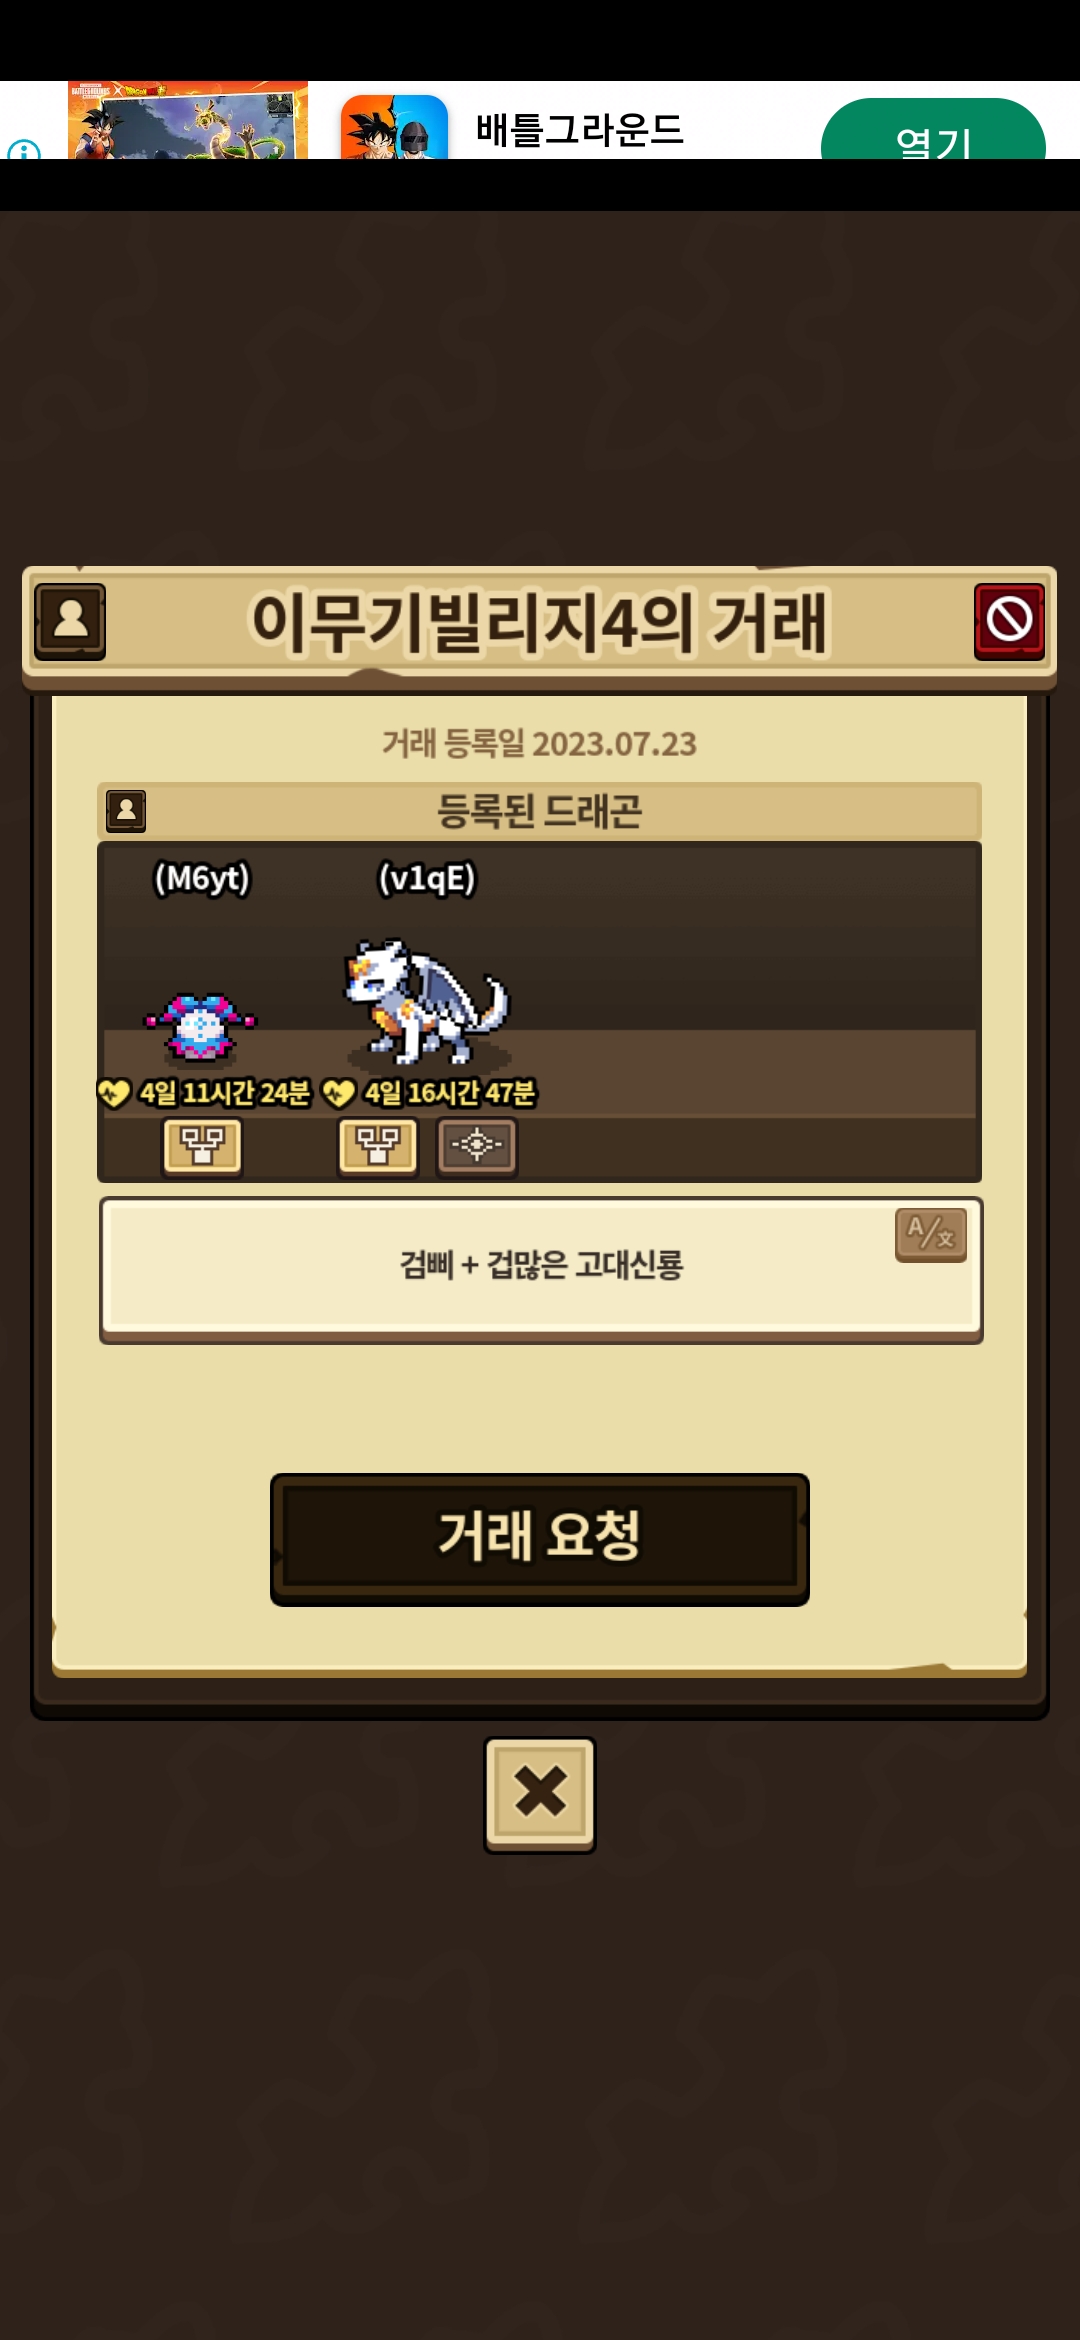Tap the Battlegrounds ad banner image

[x=188, y=120]
